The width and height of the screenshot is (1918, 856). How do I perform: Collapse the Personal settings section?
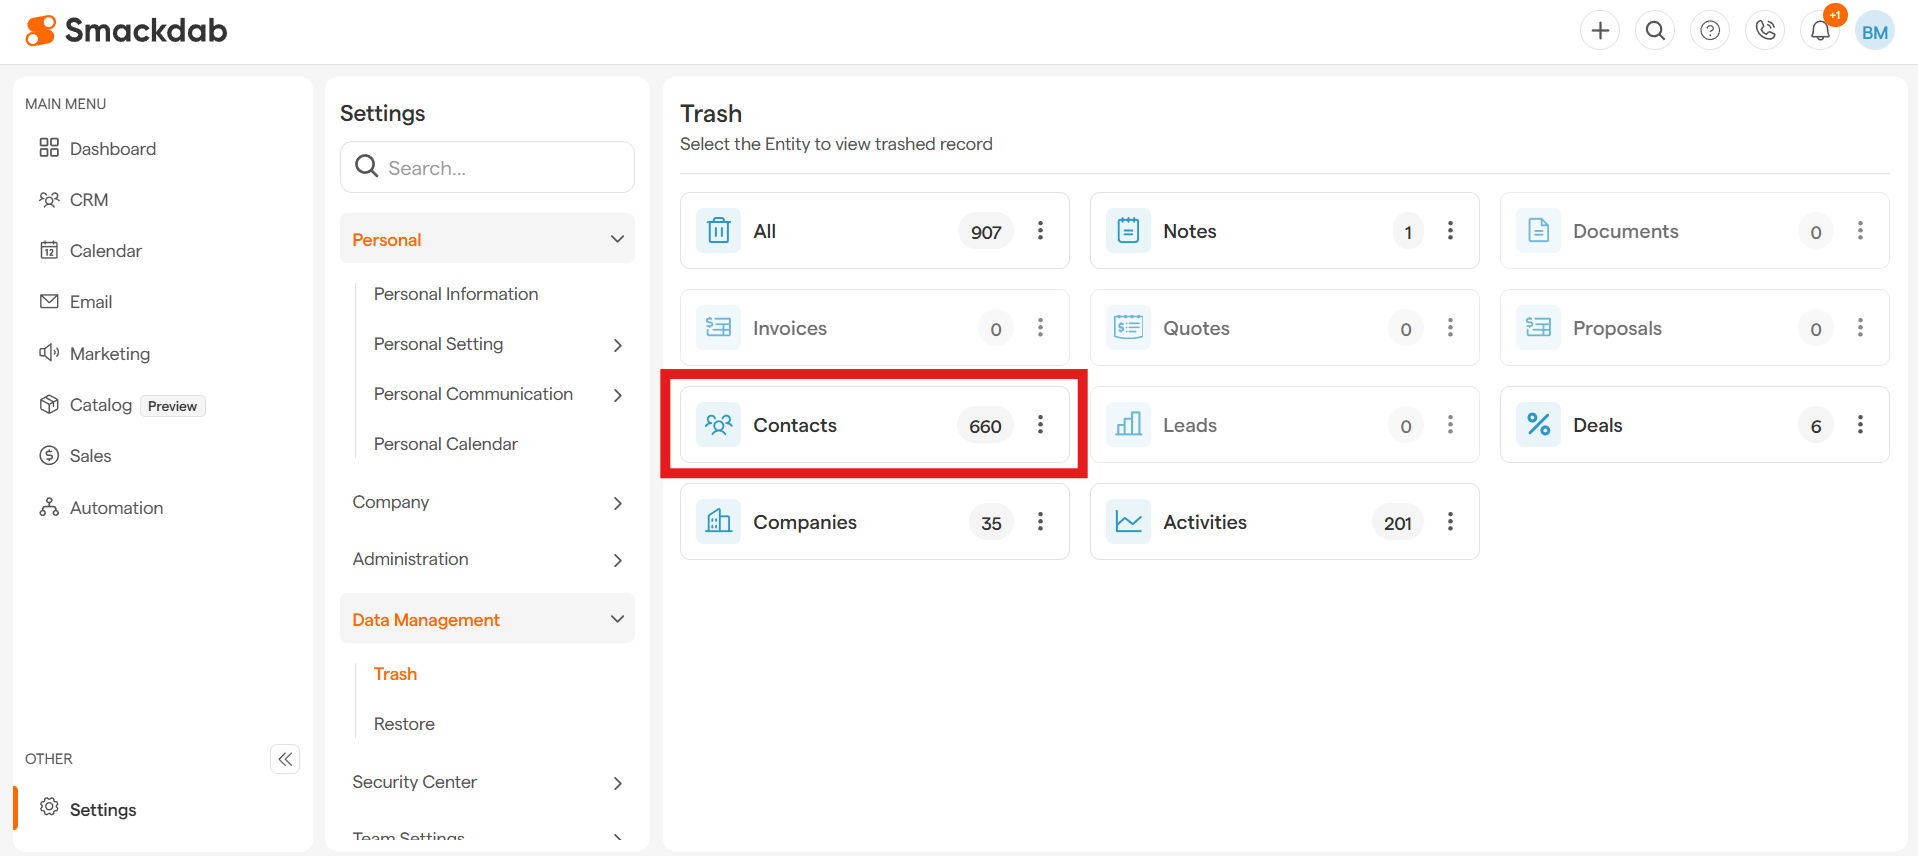[617, 239]
